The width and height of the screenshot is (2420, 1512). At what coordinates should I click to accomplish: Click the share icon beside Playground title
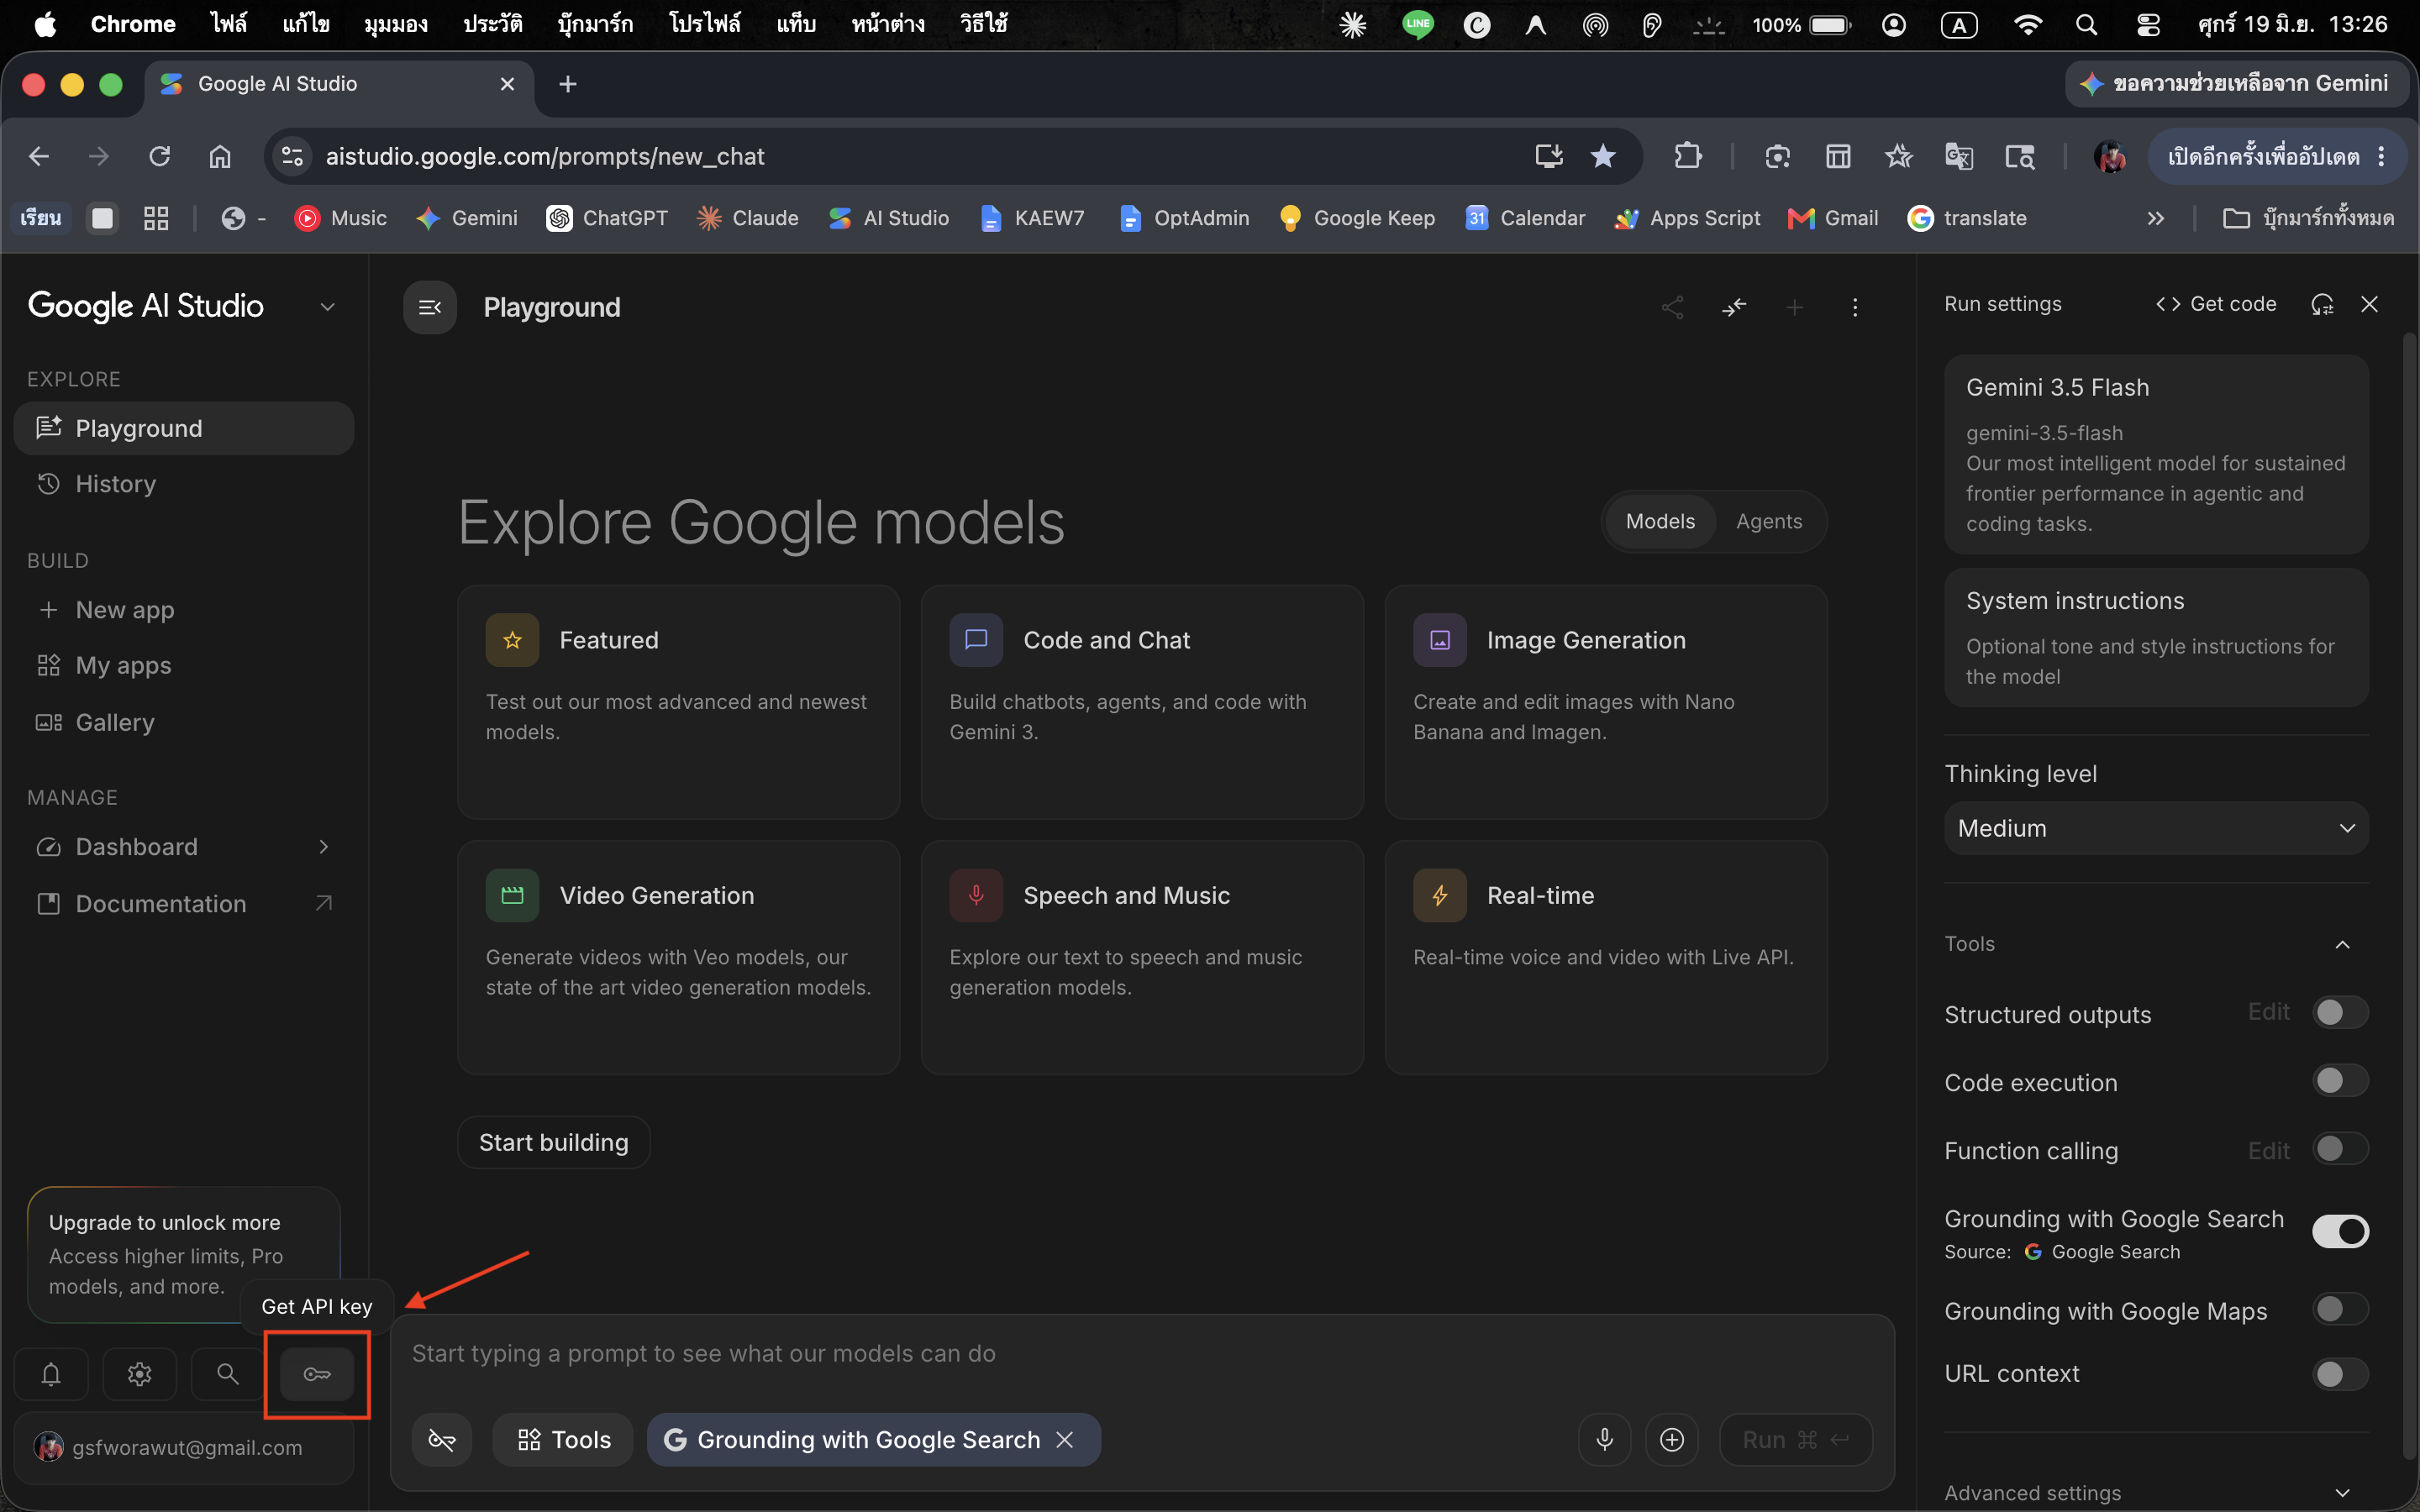(1672, 307)
